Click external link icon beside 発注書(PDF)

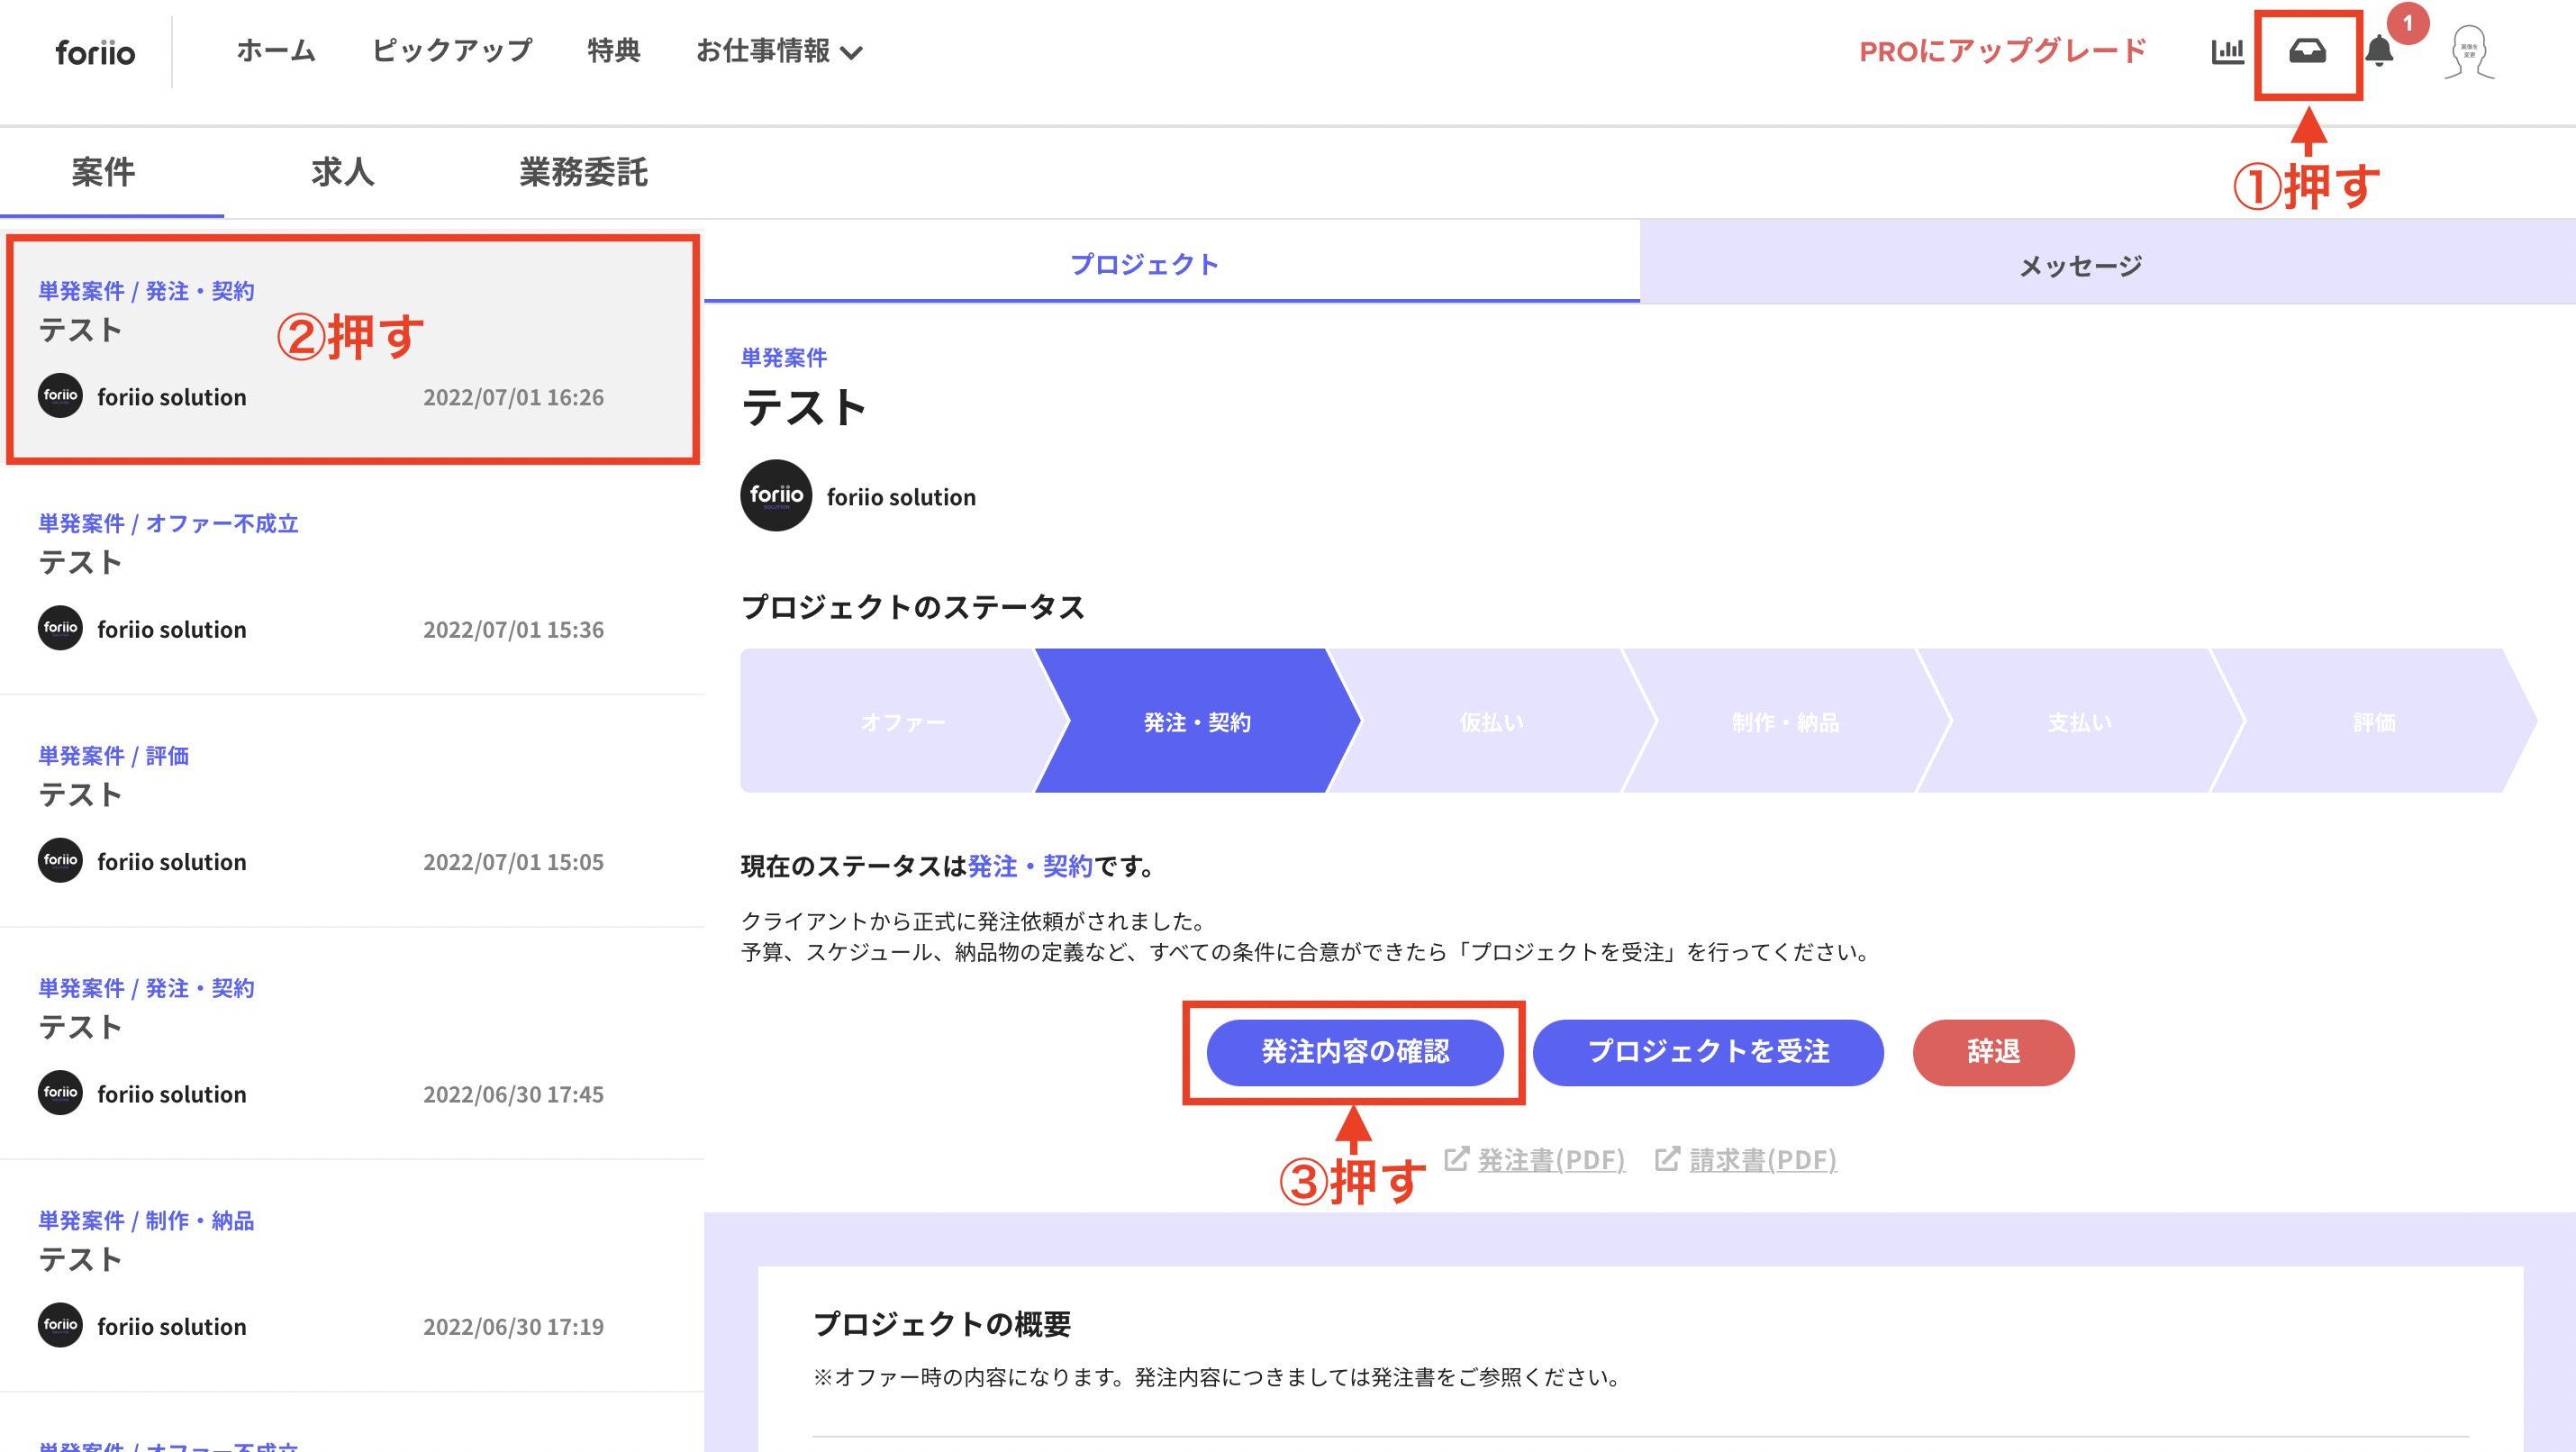pyautogui.click(x=1456, y=1159)
